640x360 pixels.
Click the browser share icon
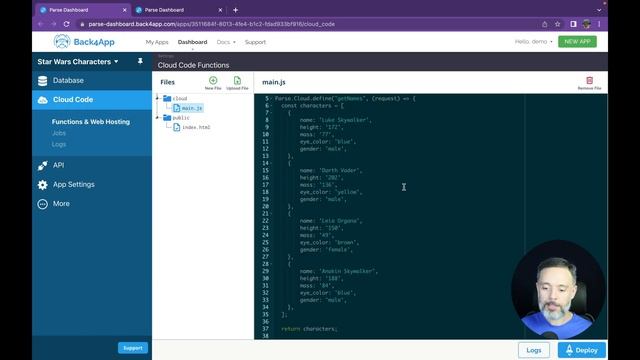coord(544,24)
